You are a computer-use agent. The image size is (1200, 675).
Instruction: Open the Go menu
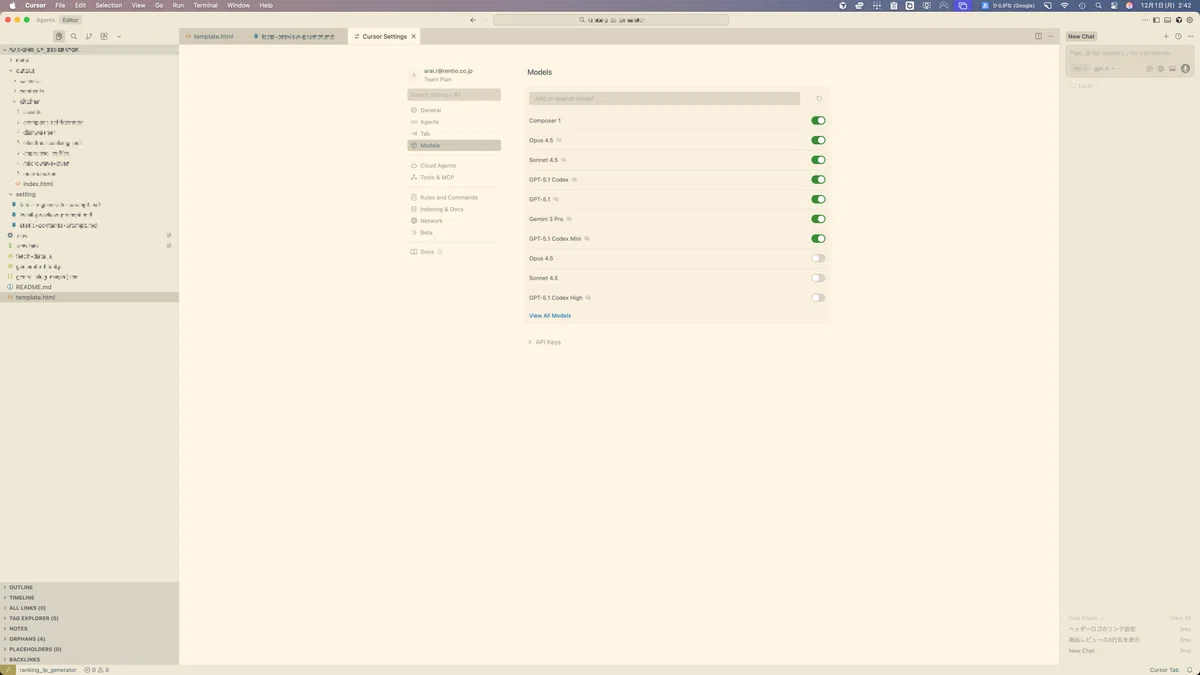click(x=159, y=5)
